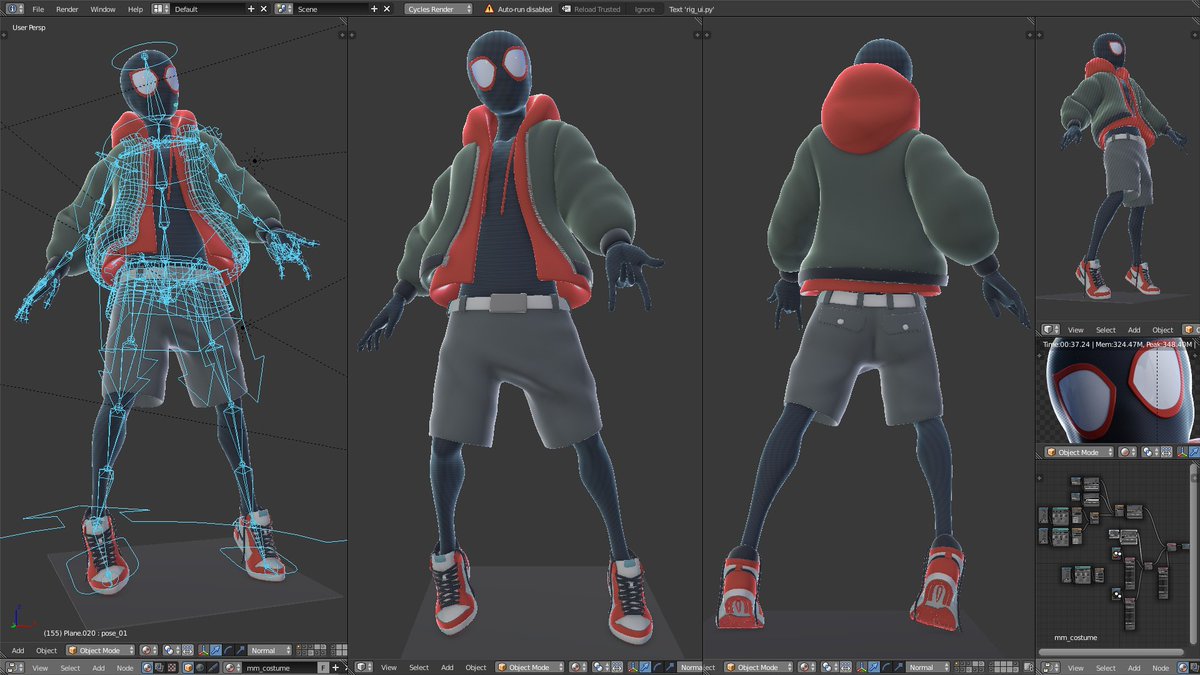
Task: Click the Scene name field
Action: pyautogui.click(x=332, y=9)
